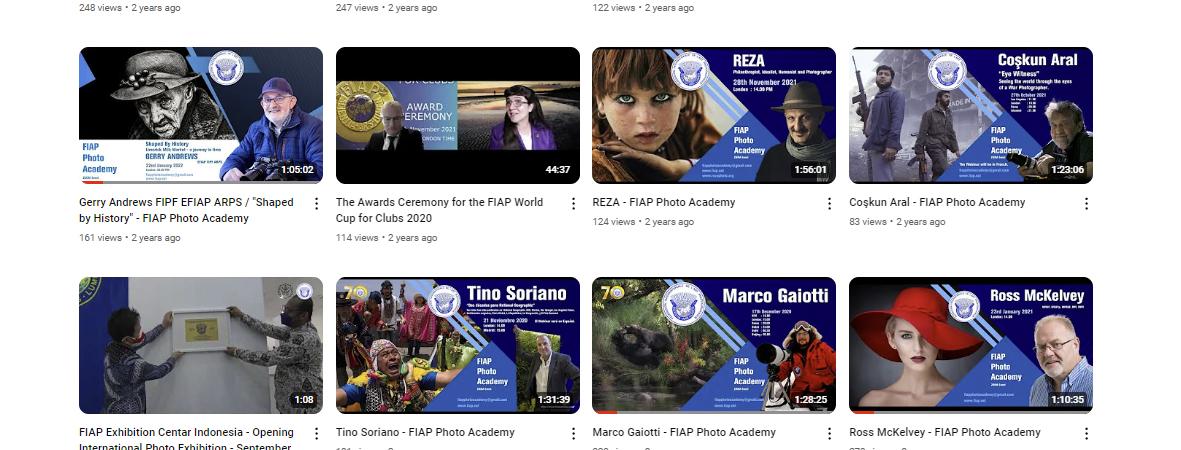Viewport: 1181px width, 450px height.
Task: Open title Coşkun Aral - FIAP Photo Academy
Action: click(937, 202)
